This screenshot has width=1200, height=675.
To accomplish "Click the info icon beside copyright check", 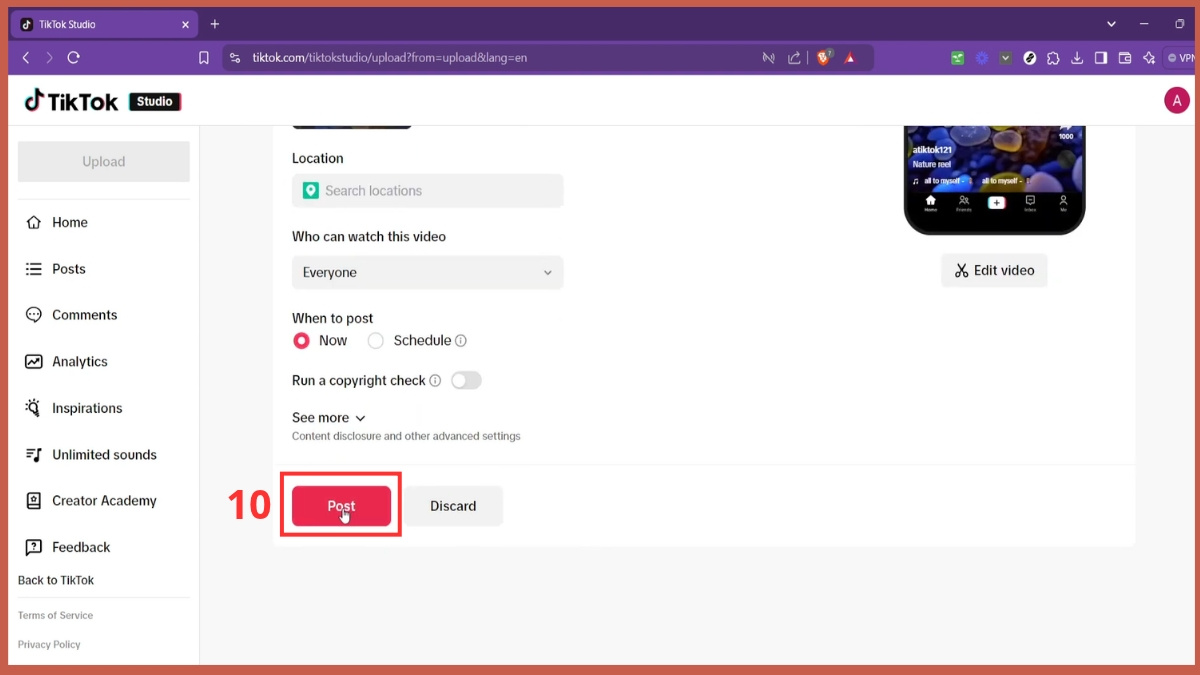I will 435,381.
